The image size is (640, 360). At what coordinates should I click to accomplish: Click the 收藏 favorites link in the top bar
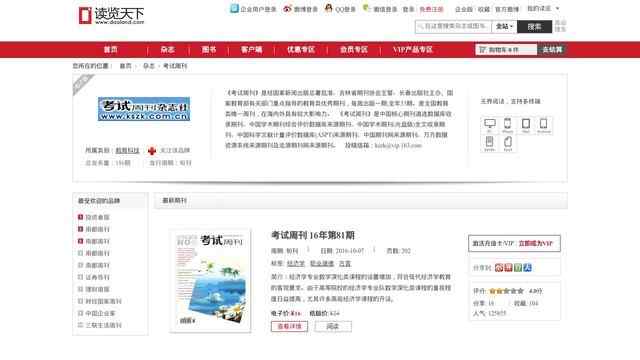click(x=484, y=9)
